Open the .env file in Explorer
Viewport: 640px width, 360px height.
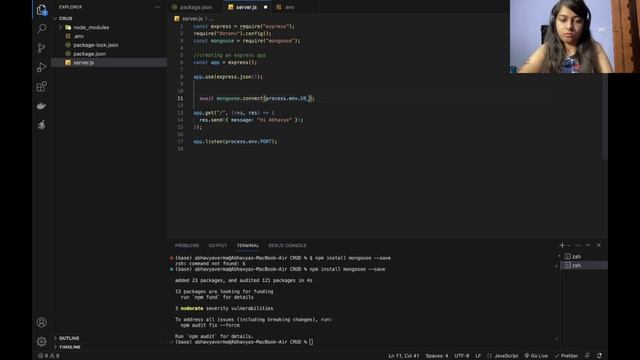coord(109,36)
